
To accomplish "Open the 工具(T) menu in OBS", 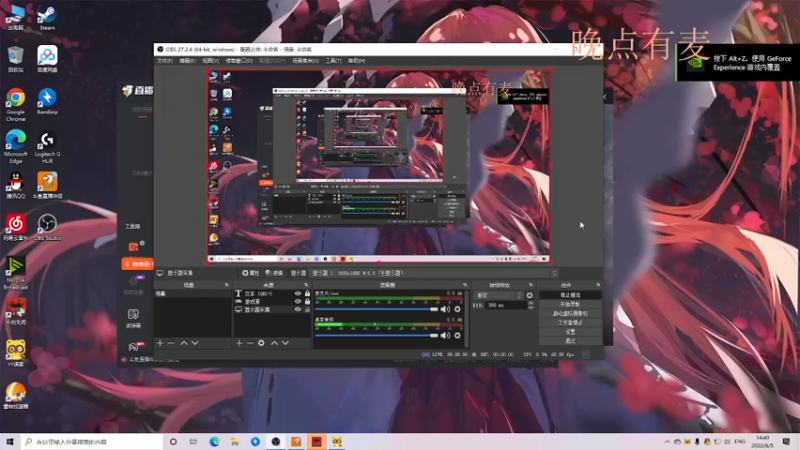I will click(x=333, y=61).
